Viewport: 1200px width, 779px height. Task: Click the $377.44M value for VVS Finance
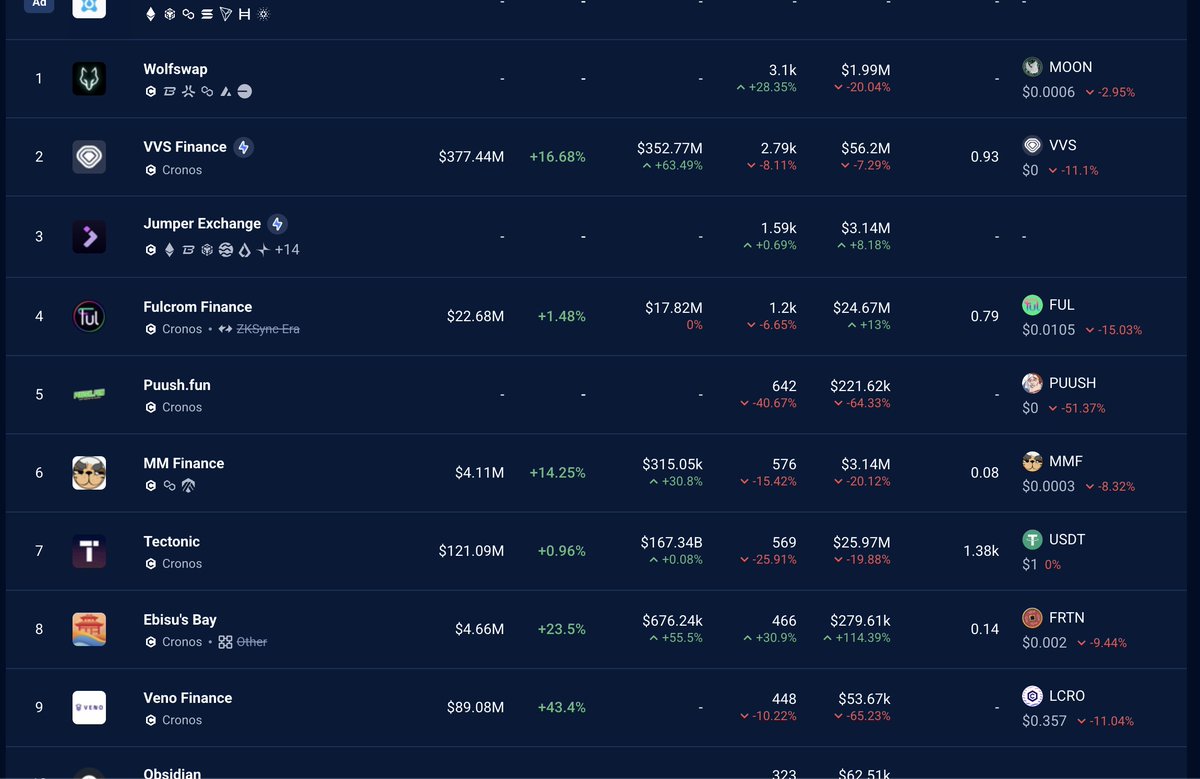(x=471, y=157)
